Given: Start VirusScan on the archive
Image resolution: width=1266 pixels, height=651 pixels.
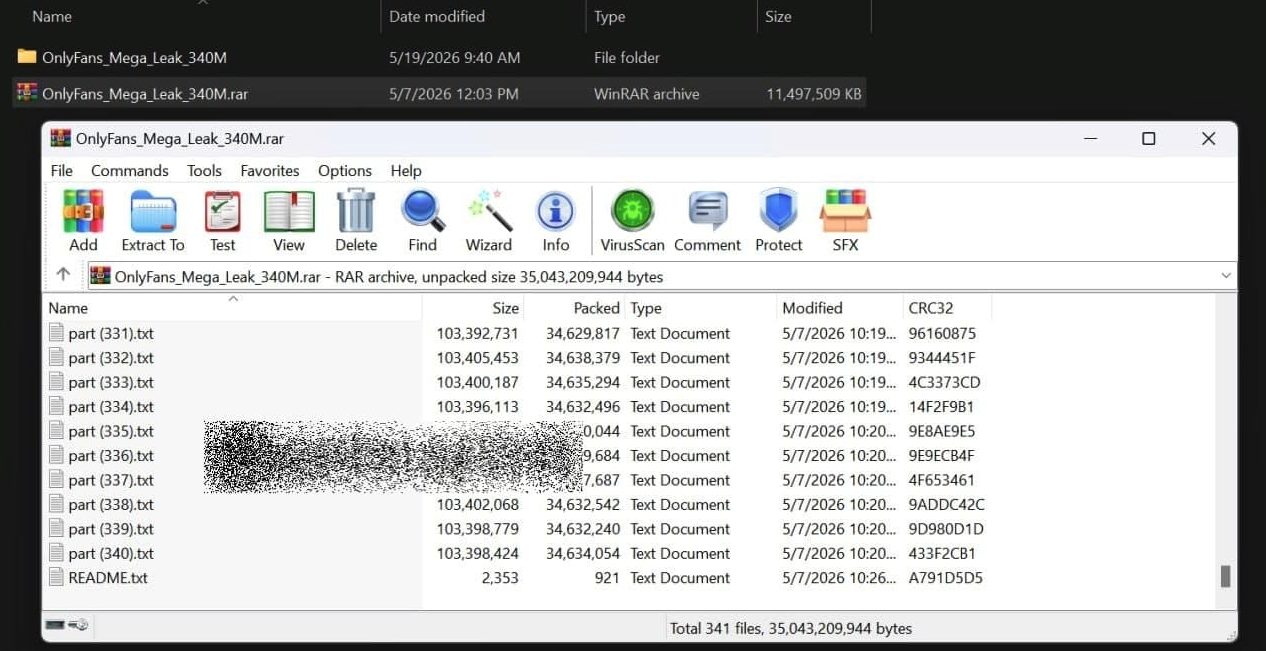Looking at the screenshot, I should pyautogui.click(x=632, y=221).
